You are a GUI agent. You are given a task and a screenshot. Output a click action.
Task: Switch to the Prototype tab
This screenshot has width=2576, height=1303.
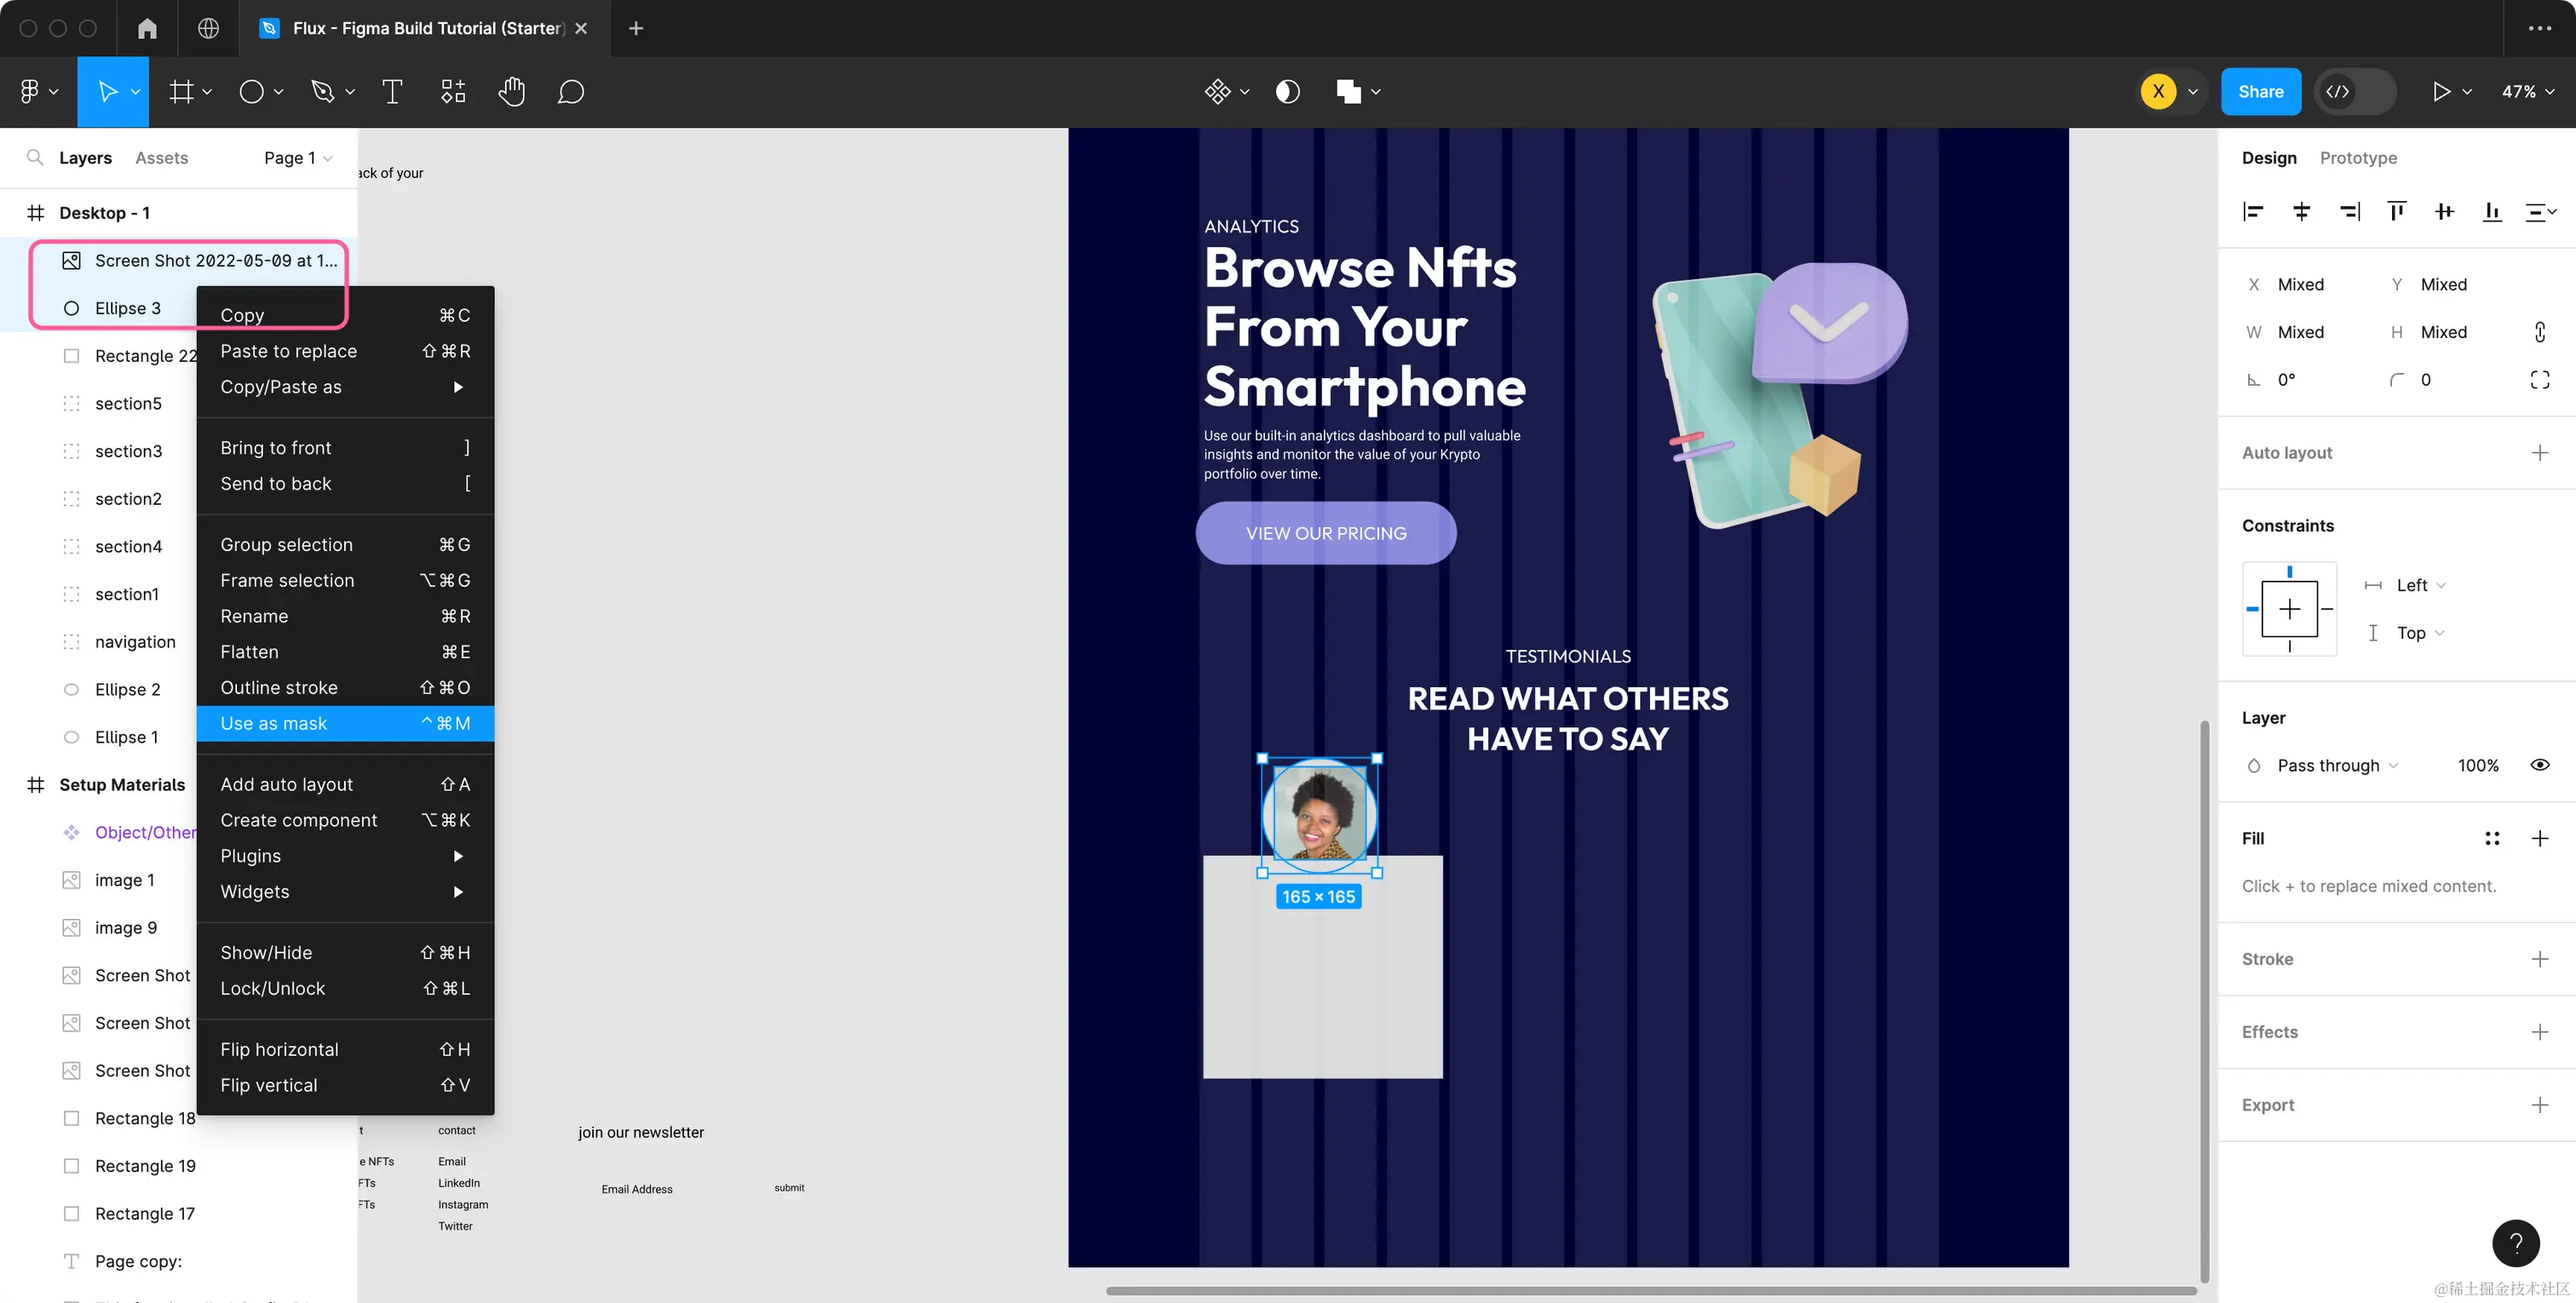[2357, 158]
